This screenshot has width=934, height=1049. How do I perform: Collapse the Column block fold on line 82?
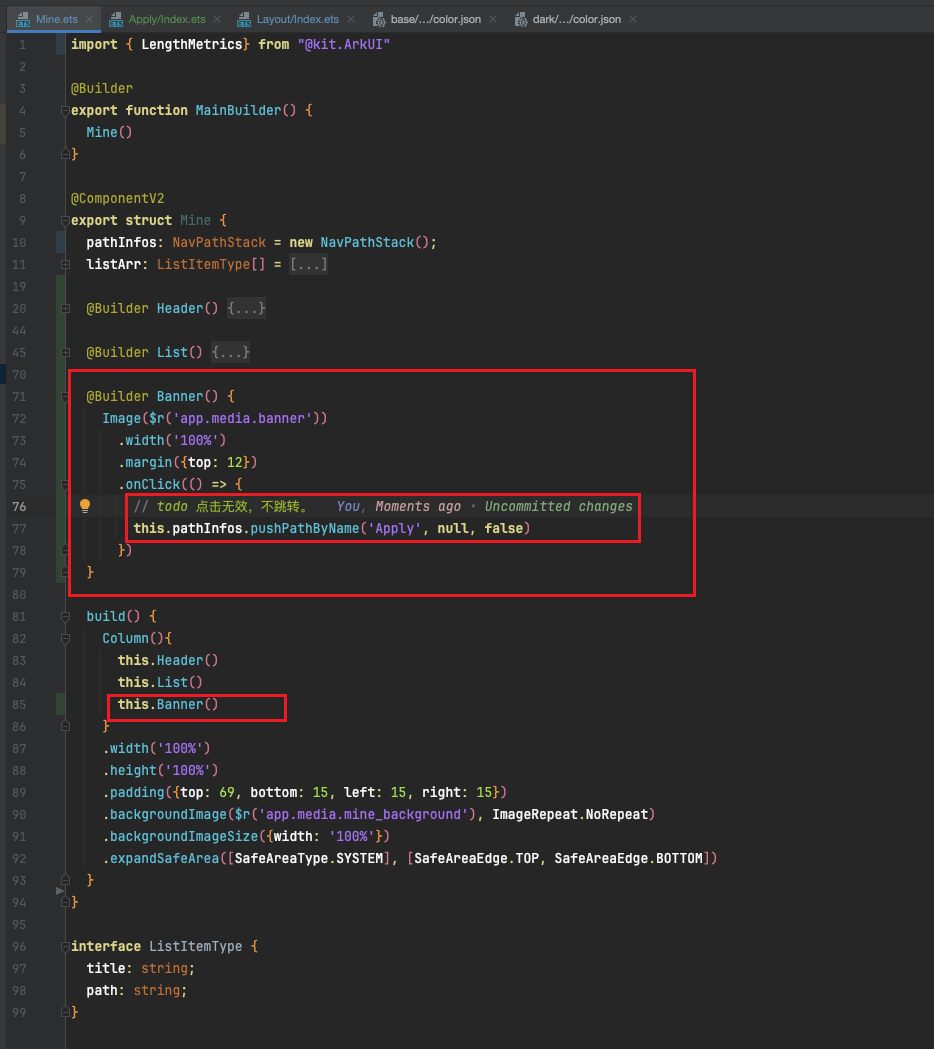(65, 638)
